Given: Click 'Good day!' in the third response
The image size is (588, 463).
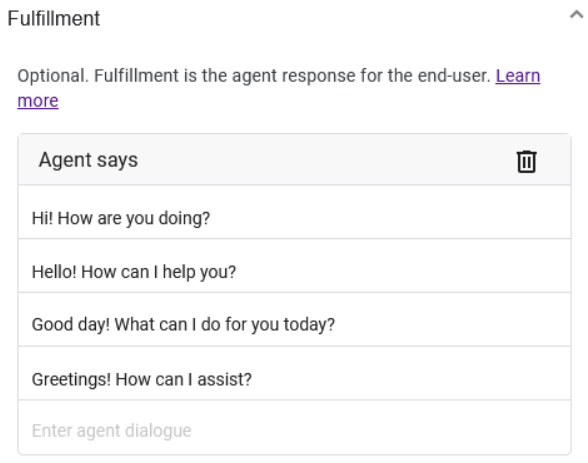Looking at the screenshot, I should pos(71,325).
